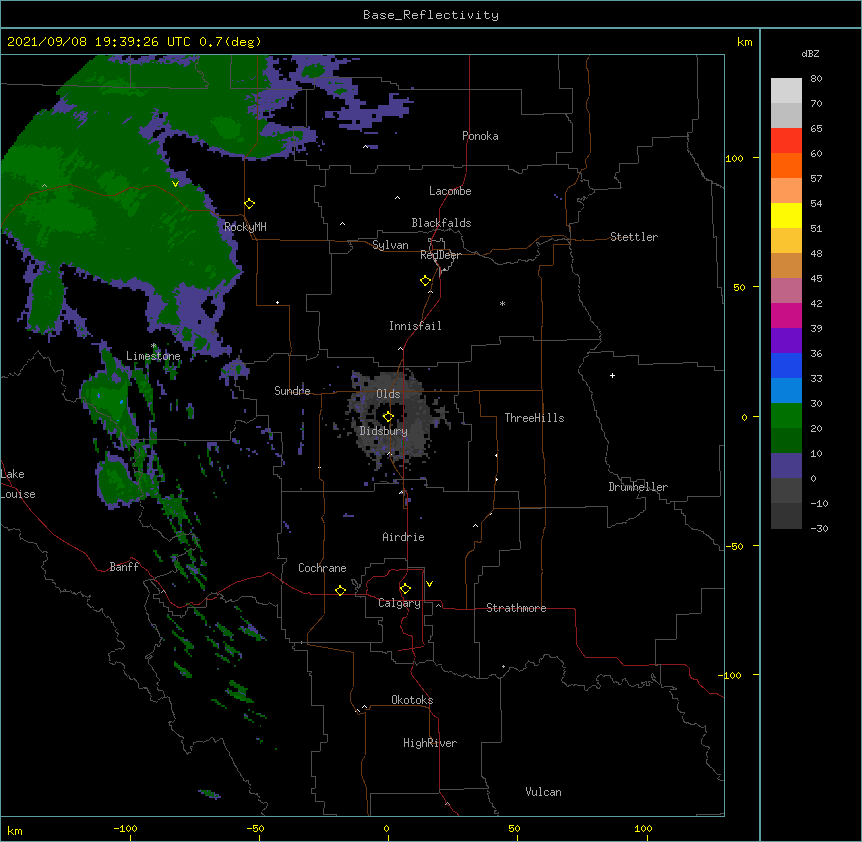Screen dimensions: 862x842
Task: Pick the red 60-65 dBZ legend swatch
Action: click(x=786, y=141)
